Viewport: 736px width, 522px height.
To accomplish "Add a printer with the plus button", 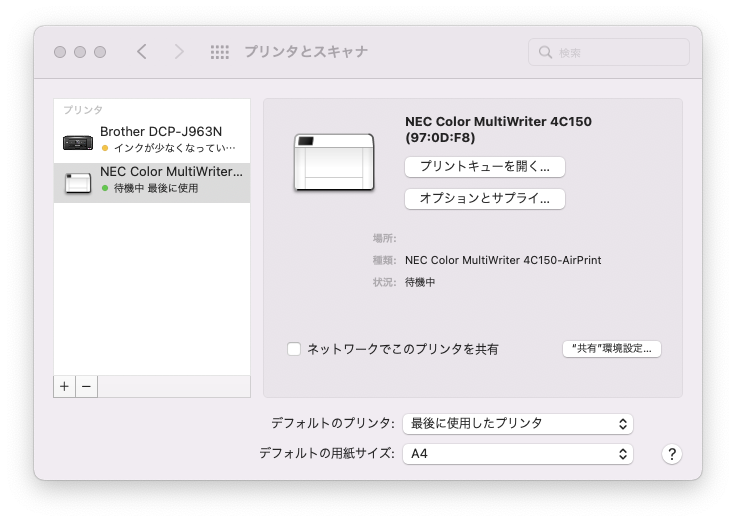I will (64, 386).
